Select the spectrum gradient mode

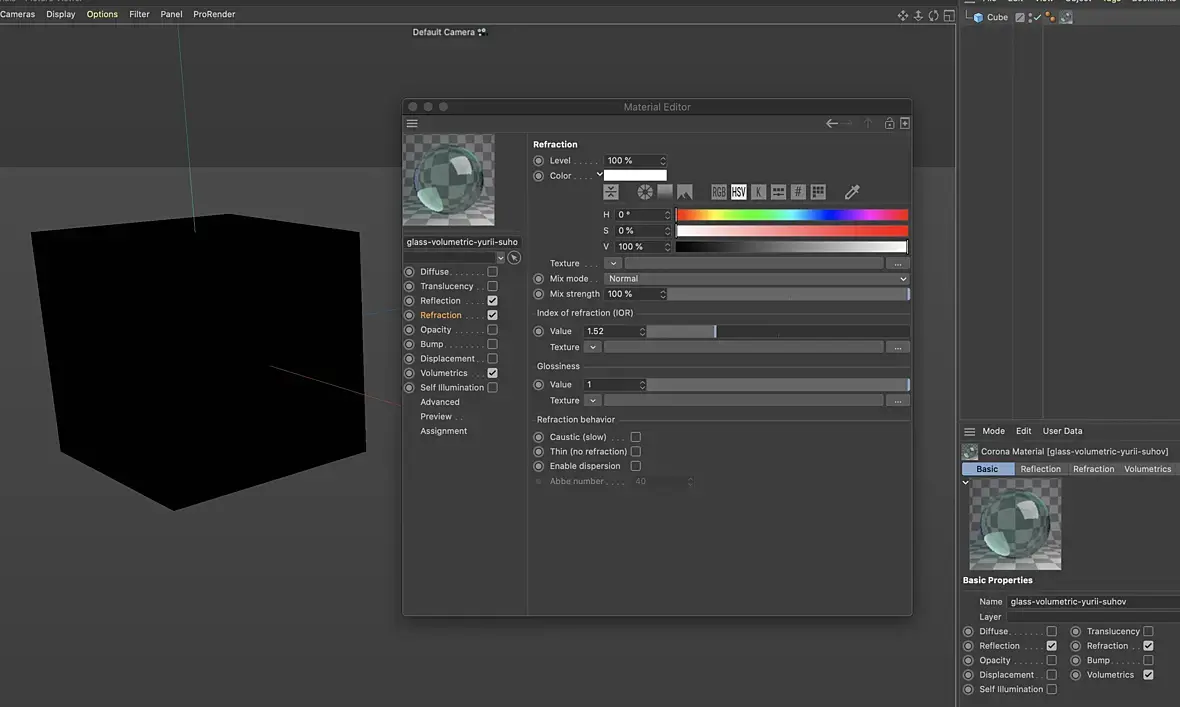665,192
